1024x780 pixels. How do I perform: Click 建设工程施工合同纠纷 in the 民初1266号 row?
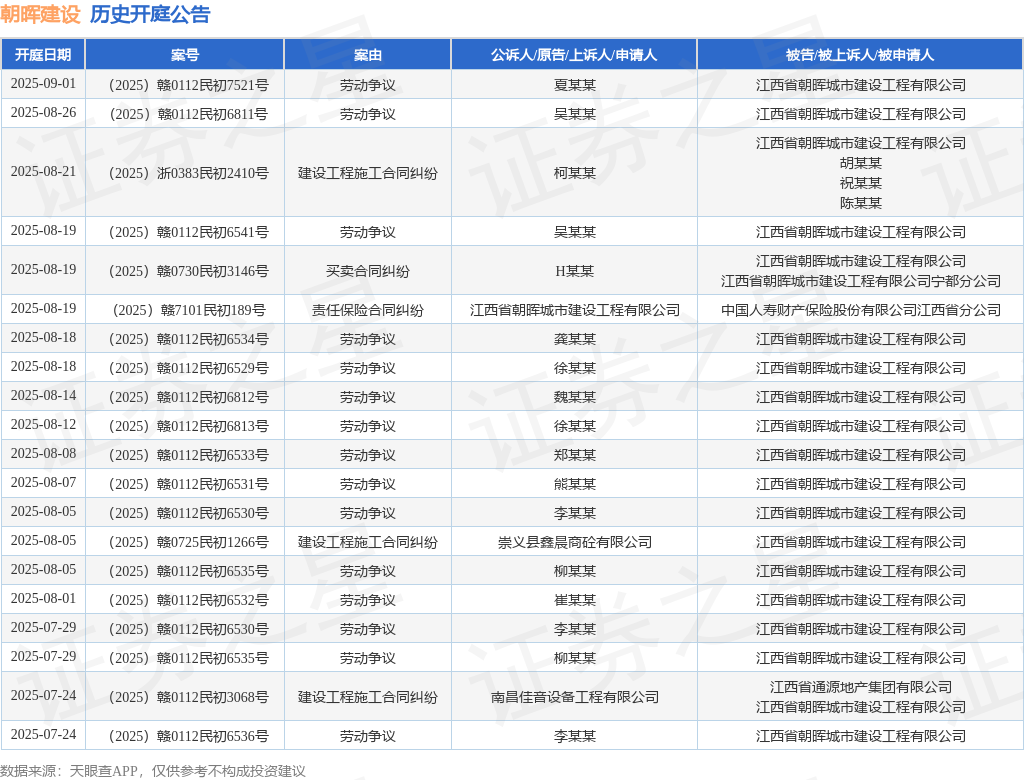pos(368,542)
